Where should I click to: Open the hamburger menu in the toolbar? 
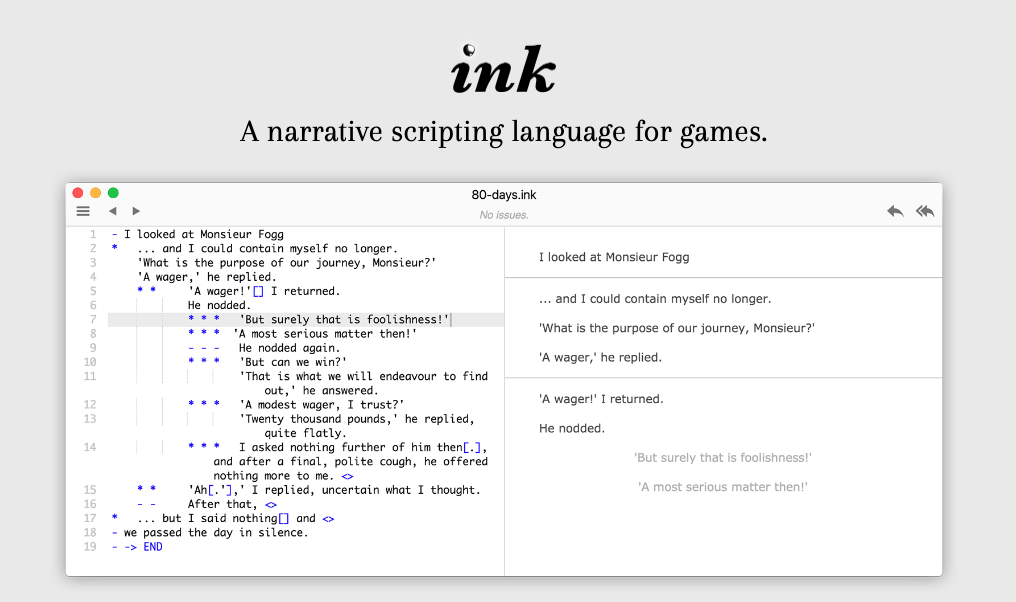pyautogui.click(x=83, y=211)
